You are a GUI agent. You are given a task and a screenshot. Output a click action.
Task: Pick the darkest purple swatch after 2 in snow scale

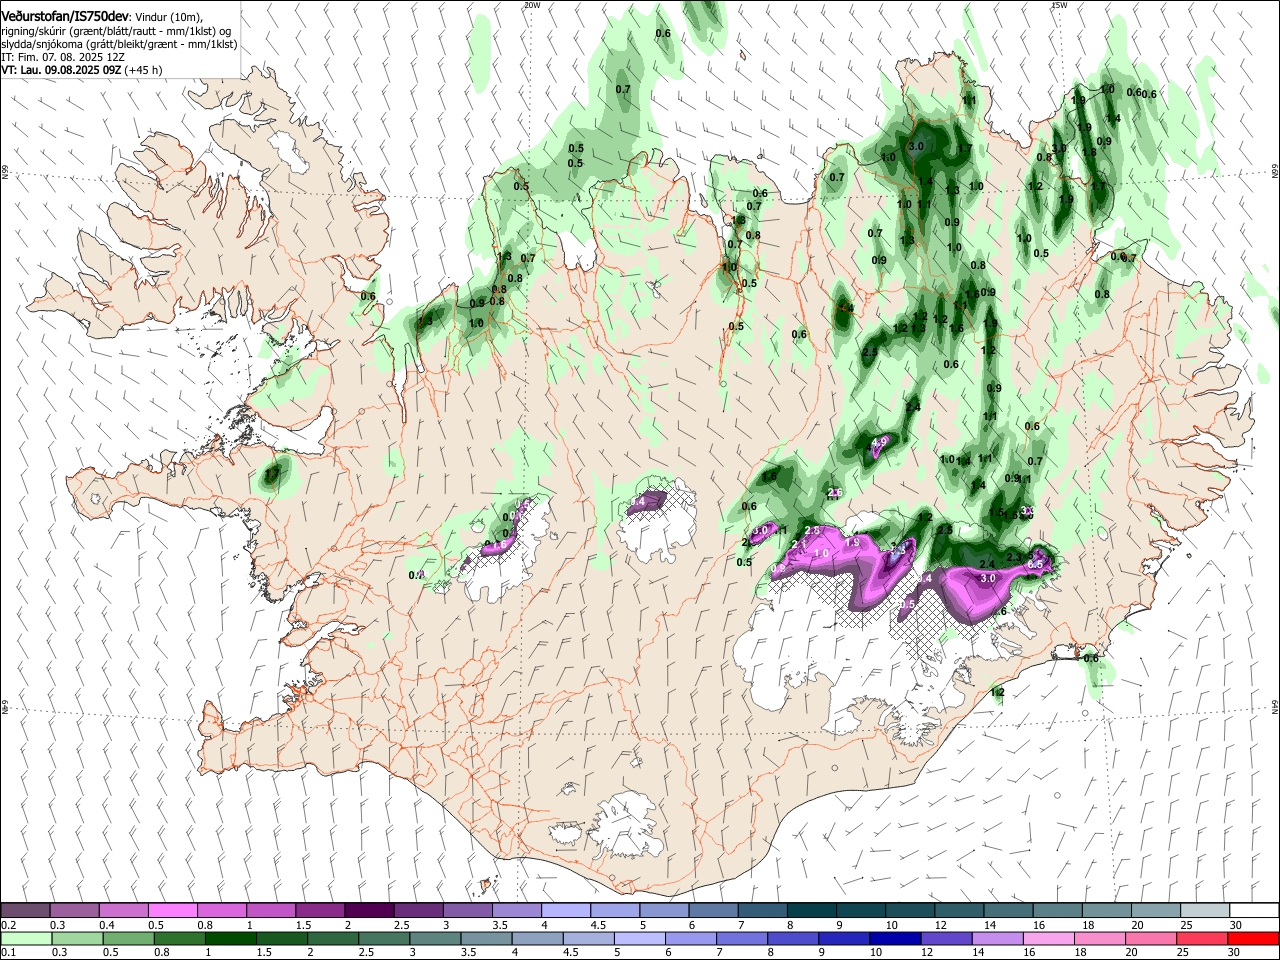pyautogui.click(x=368, y=911)
